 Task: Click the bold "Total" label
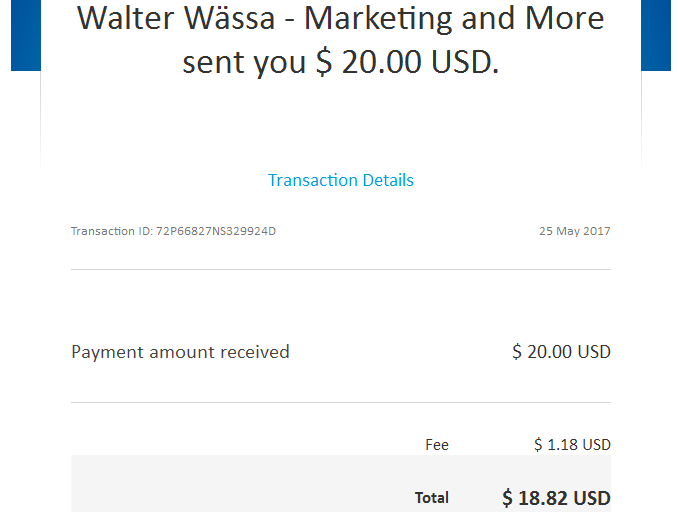tap(432, 497)
